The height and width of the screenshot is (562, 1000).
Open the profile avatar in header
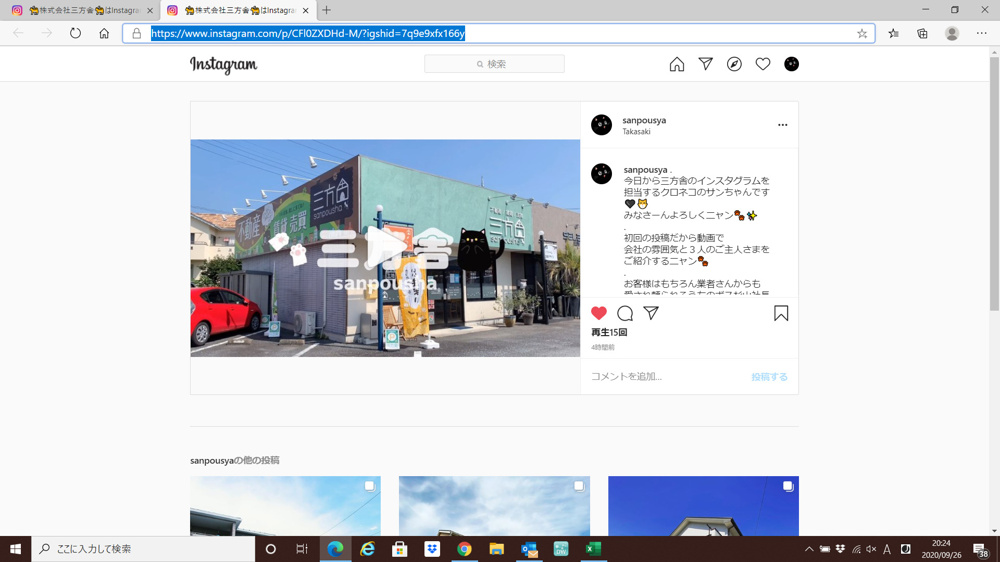tap(791, 64)
